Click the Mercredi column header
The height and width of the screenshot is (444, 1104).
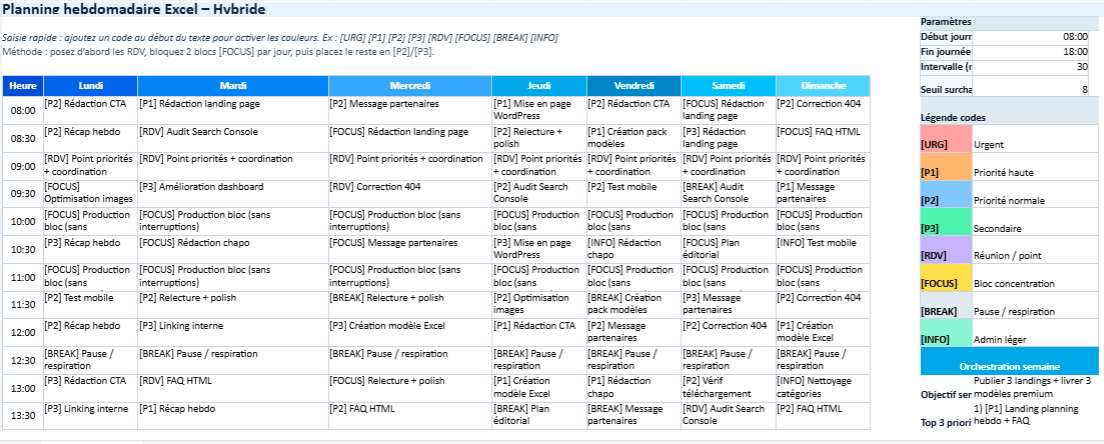point(410,86)
